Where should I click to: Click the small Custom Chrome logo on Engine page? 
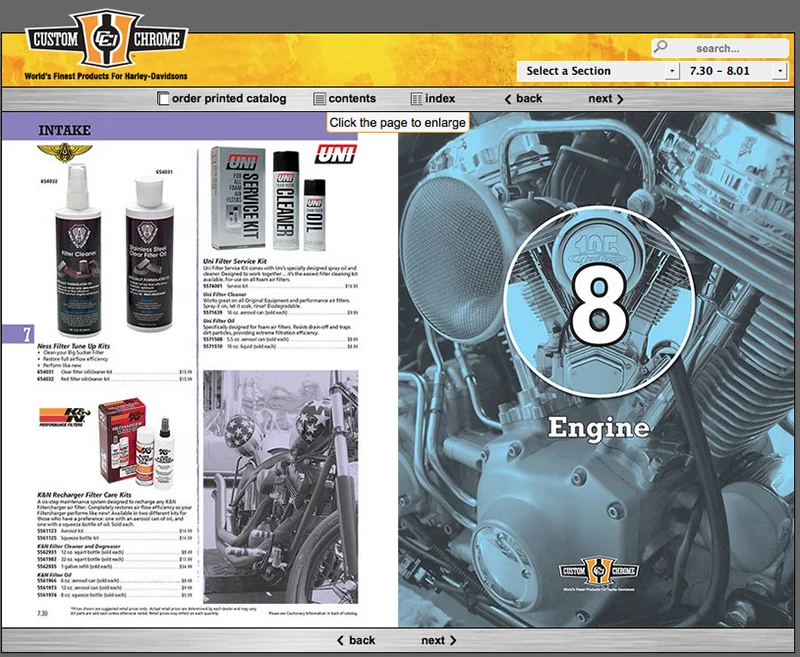coord(599,572)
